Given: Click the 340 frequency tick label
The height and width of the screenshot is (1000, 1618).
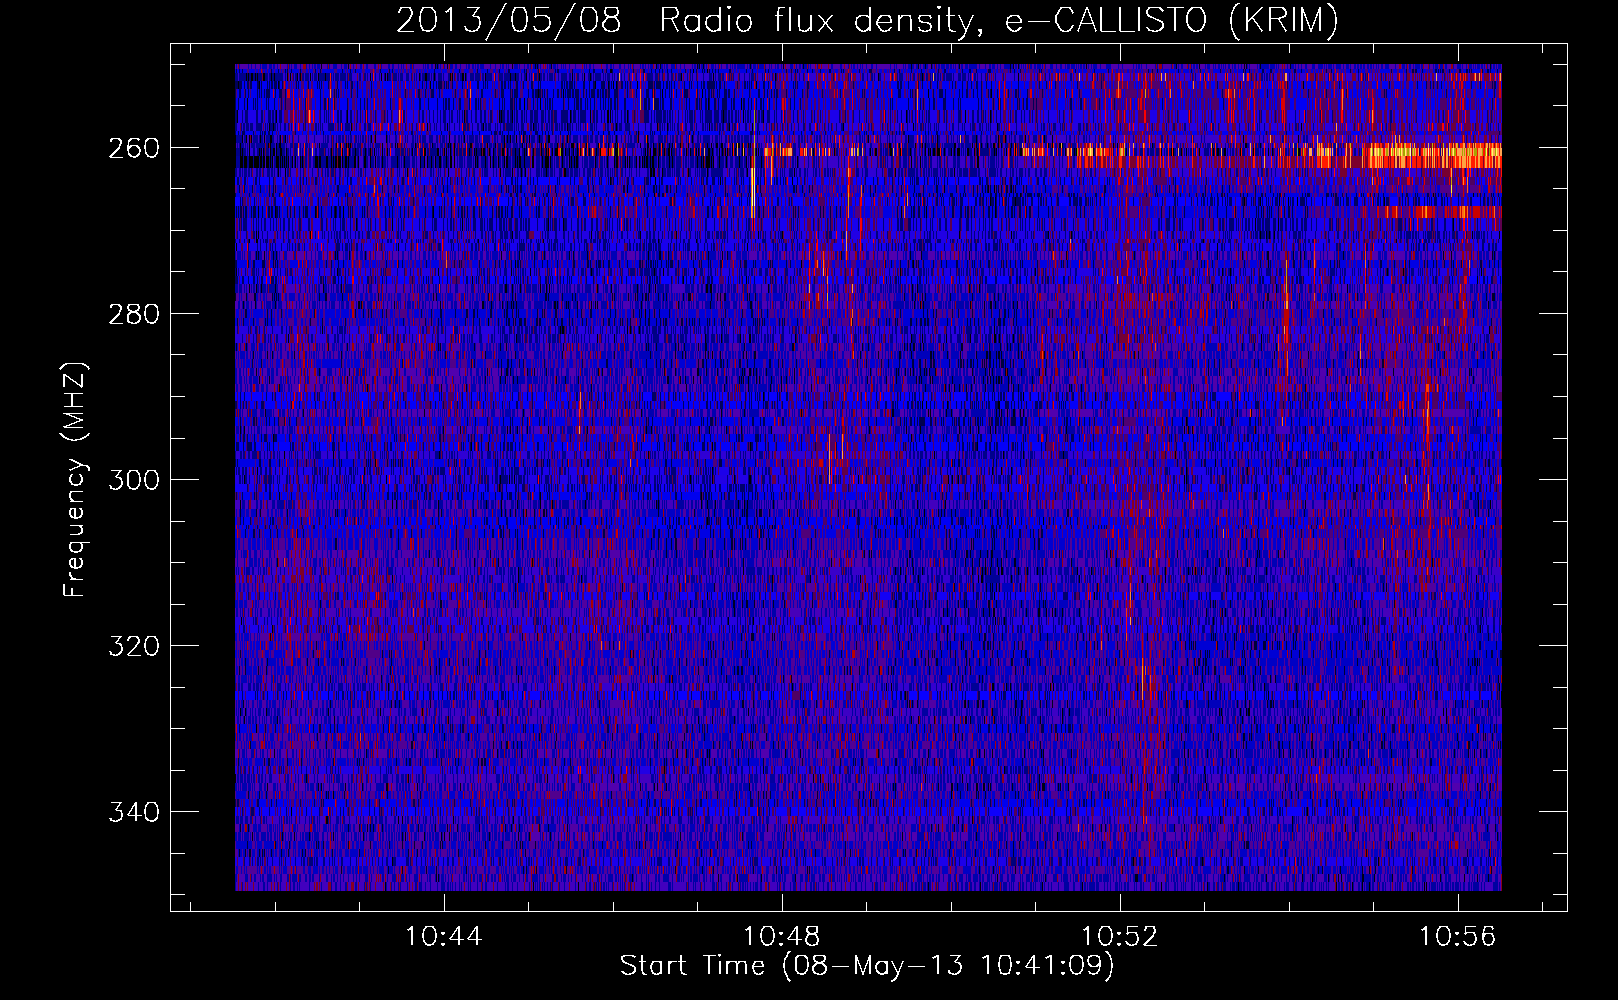Looking at the screenshot, I should [133, 812].
